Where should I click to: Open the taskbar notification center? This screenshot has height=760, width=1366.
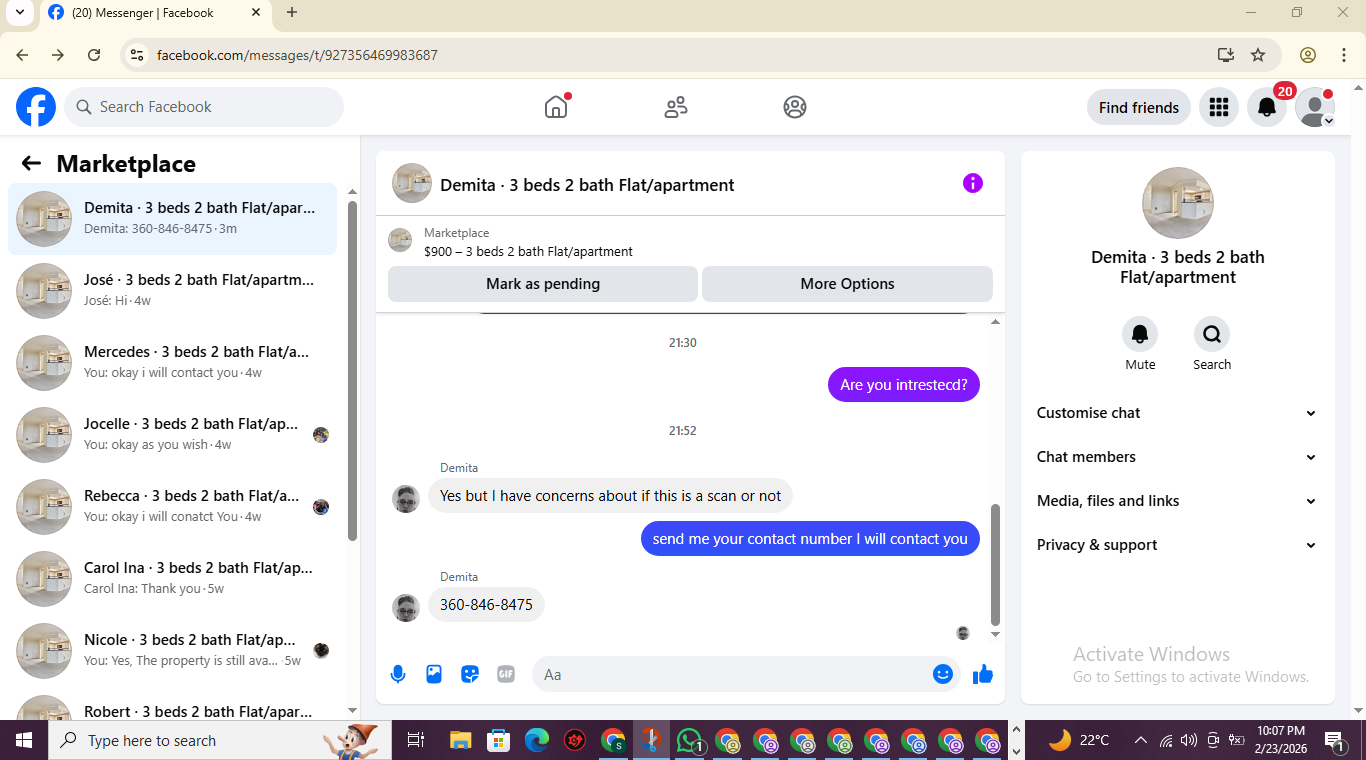coord(1334,740)
